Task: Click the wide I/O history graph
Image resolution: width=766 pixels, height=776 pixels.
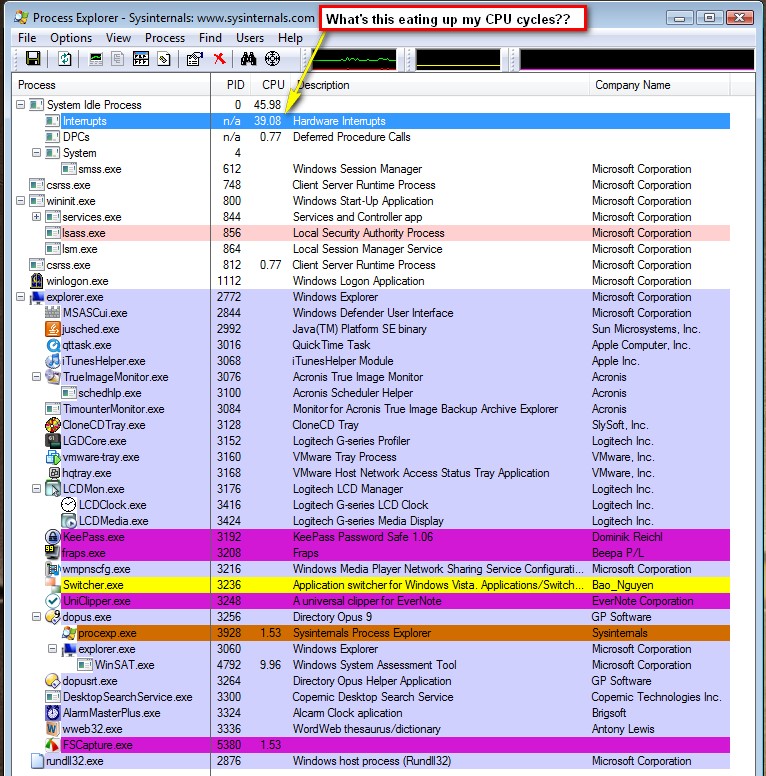Action: [637, 60]
